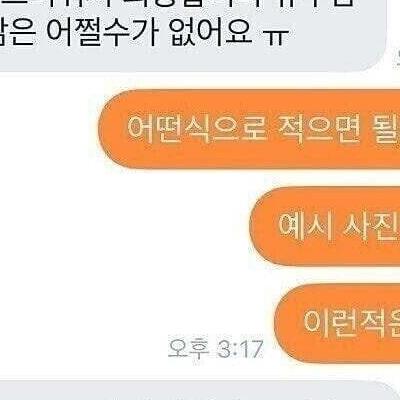Tap the orange 예시 사진 message bubble
The image size is (400, 400).
point(325,226)
